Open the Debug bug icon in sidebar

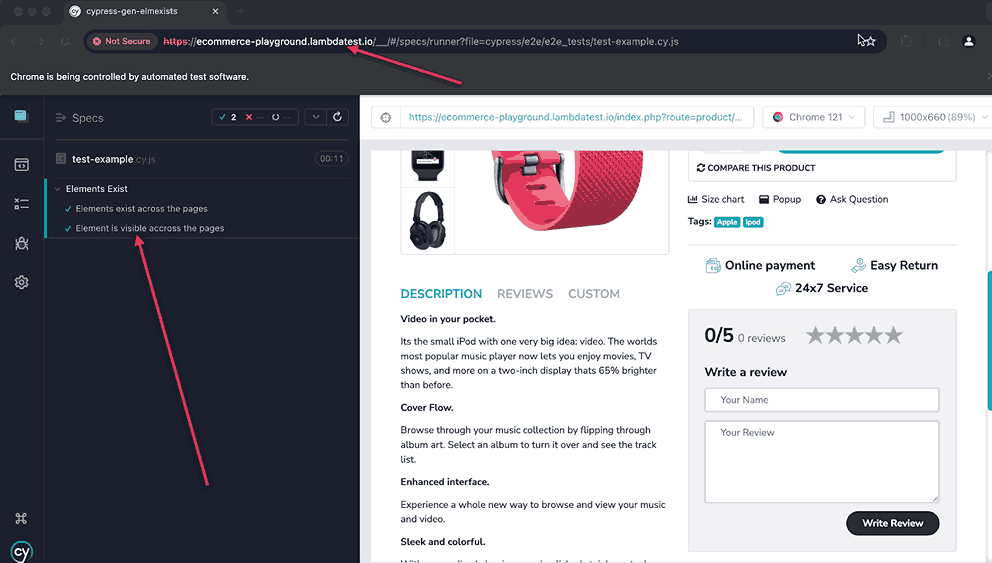pos(22,243)
